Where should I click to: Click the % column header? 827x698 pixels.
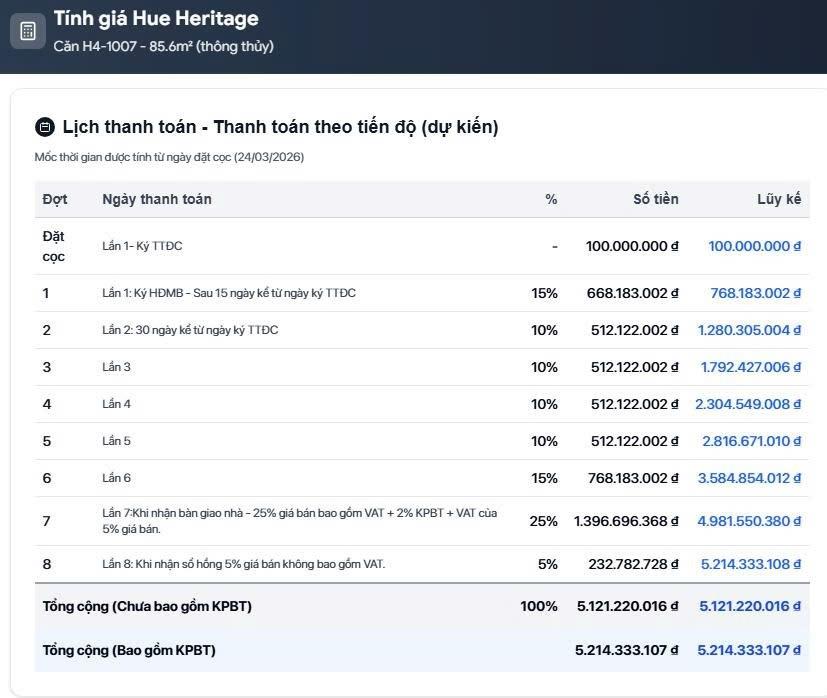pos(551,199)
